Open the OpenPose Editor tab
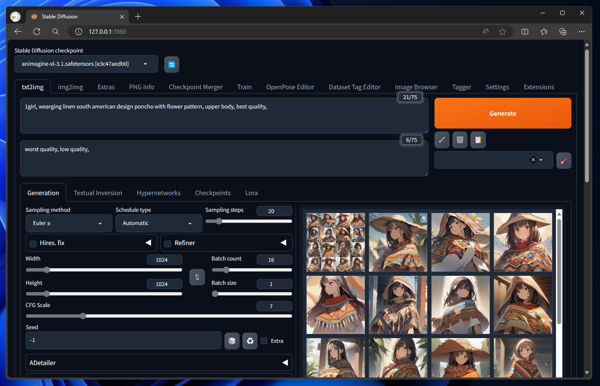Image resolution: width=600 pixels, height=386 pixels. click(x=290, y=87)
